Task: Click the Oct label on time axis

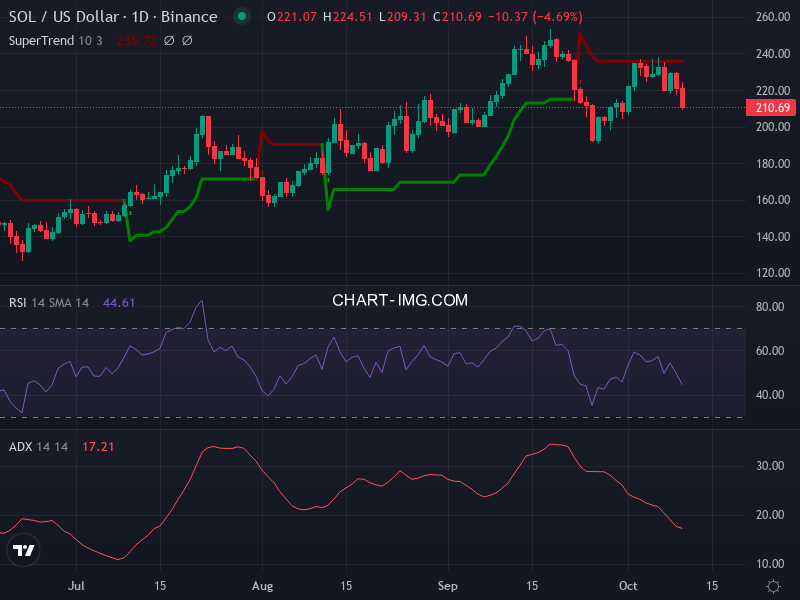Action: pos(628,584)
